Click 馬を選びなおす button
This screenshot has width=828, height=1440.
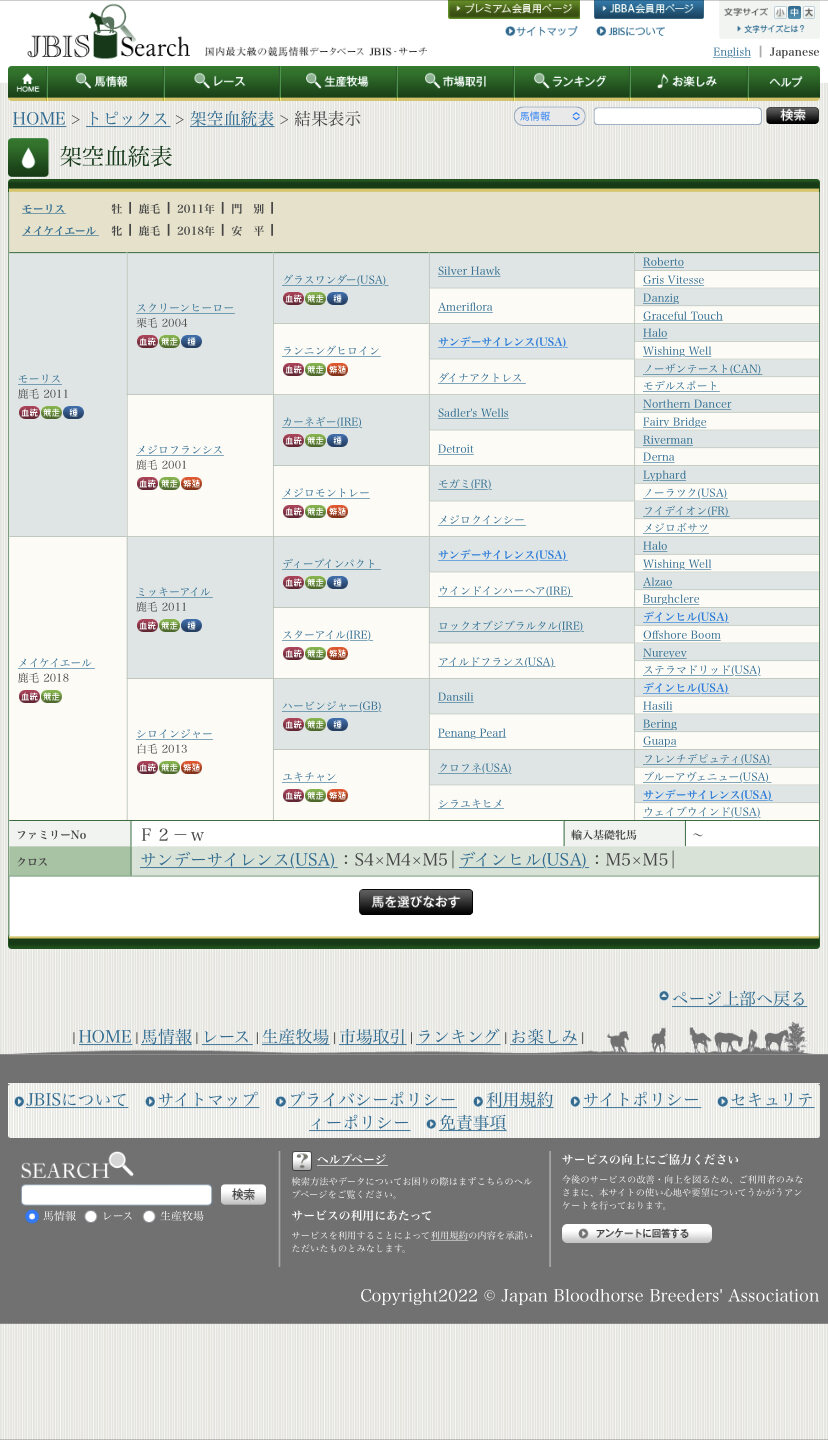(416, 902)
